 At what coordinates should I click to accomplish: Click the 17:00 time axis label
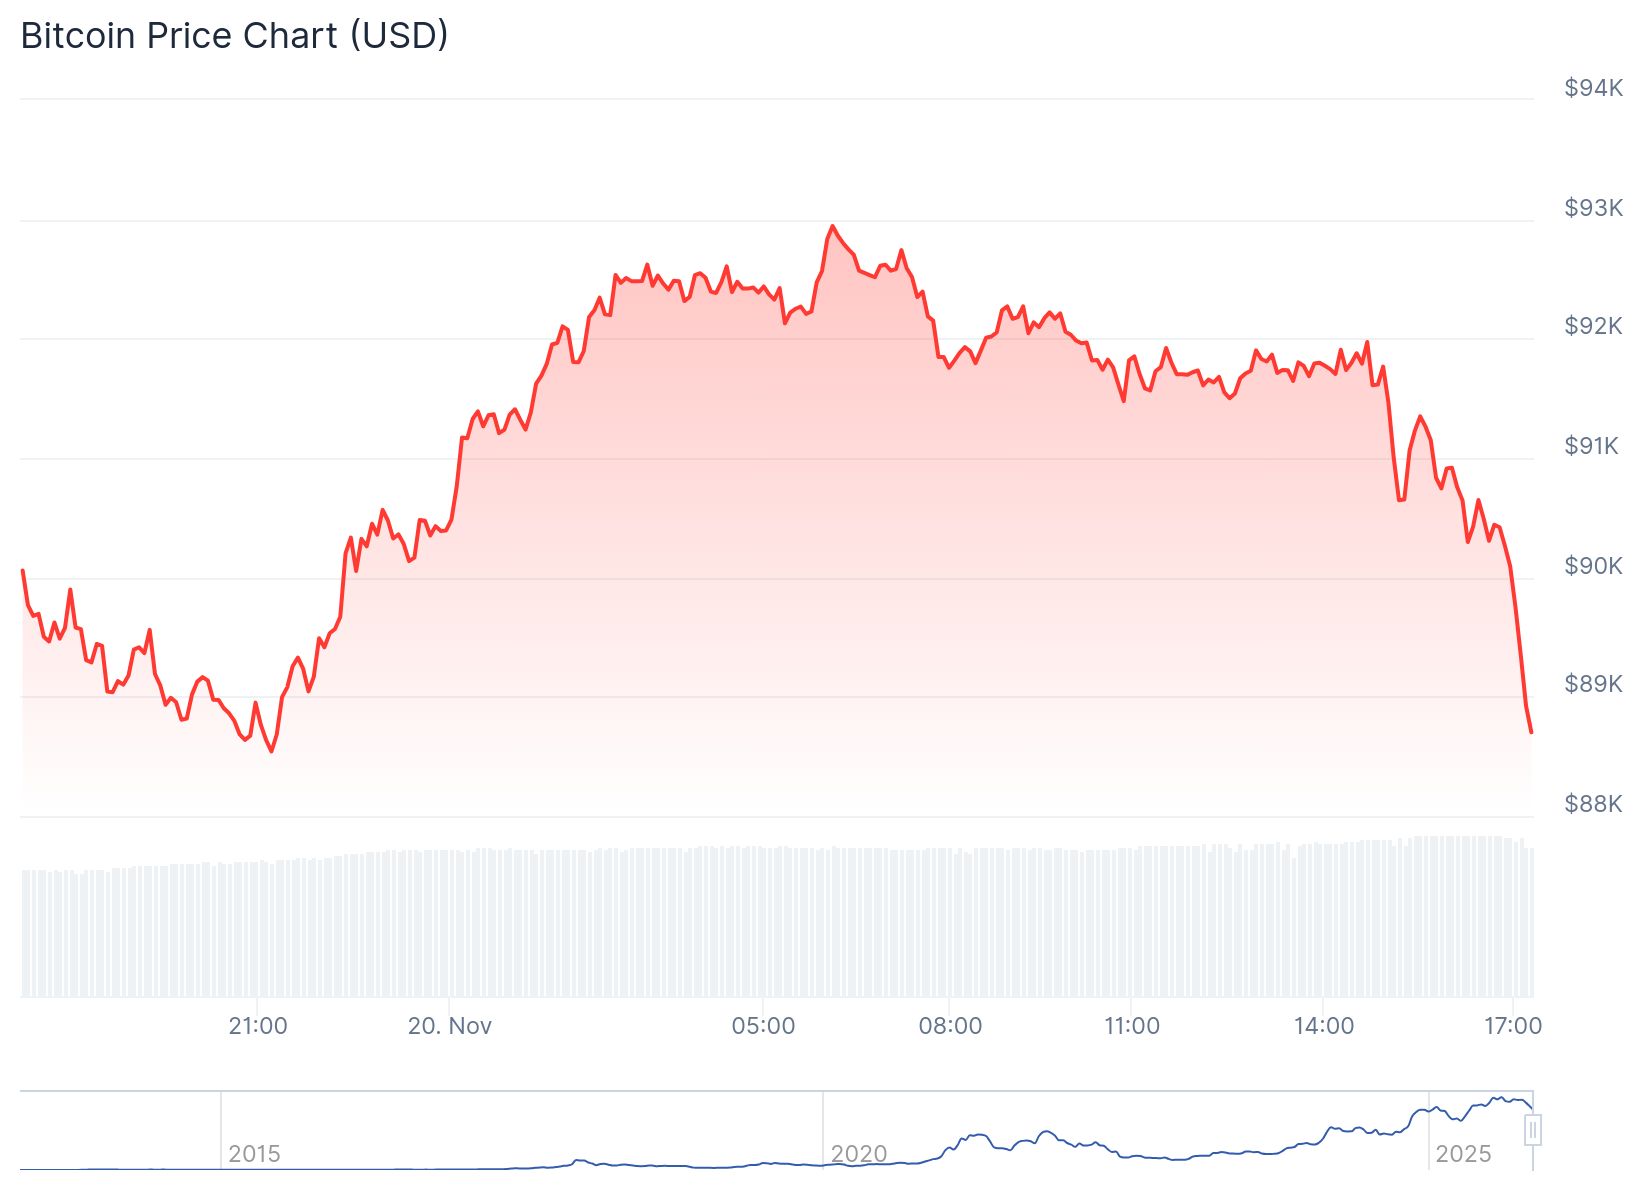[1512, 1026]
